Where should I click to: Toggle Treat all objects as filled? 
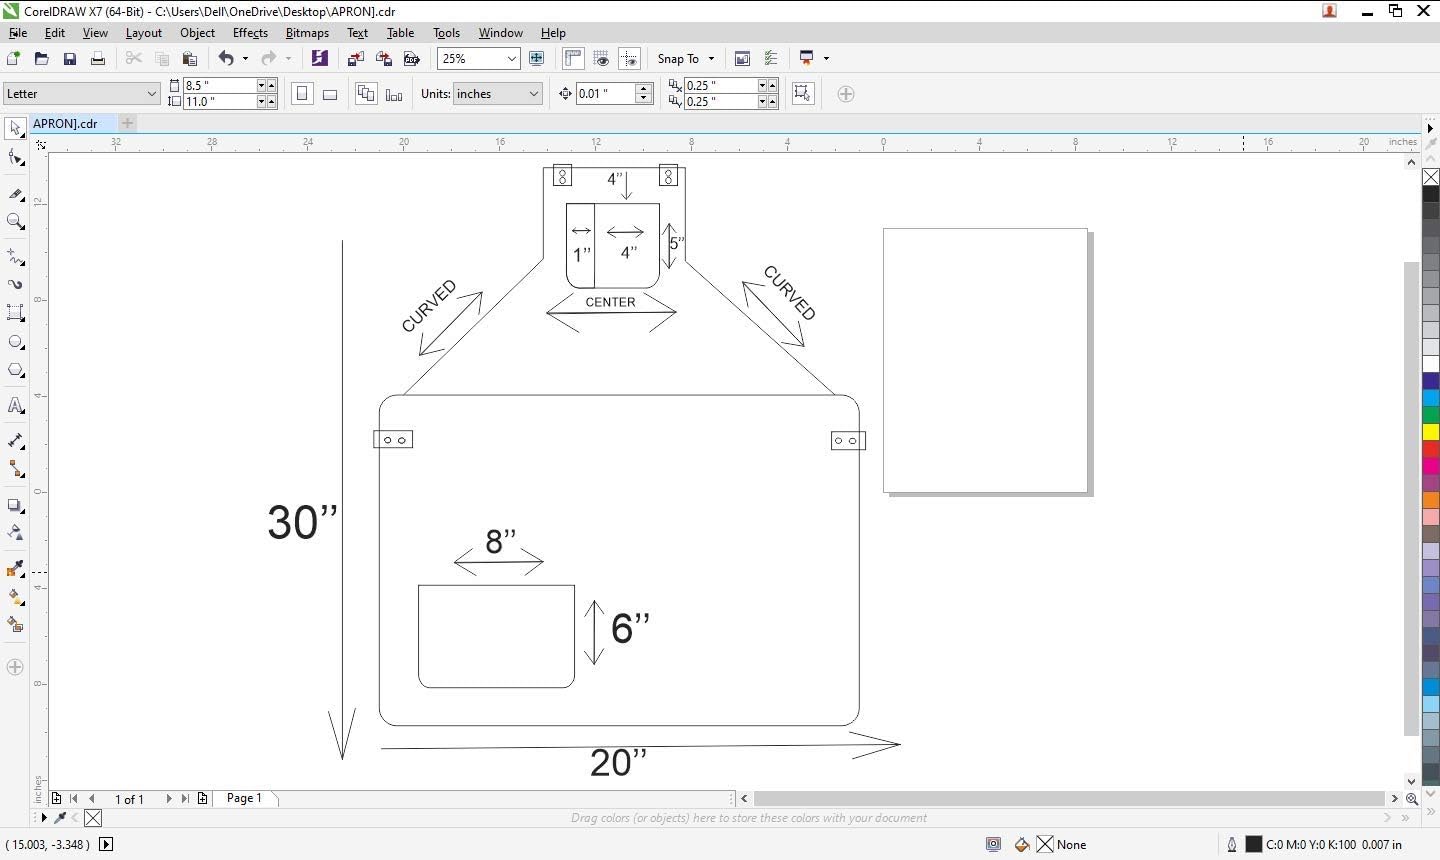pos(802,93)
